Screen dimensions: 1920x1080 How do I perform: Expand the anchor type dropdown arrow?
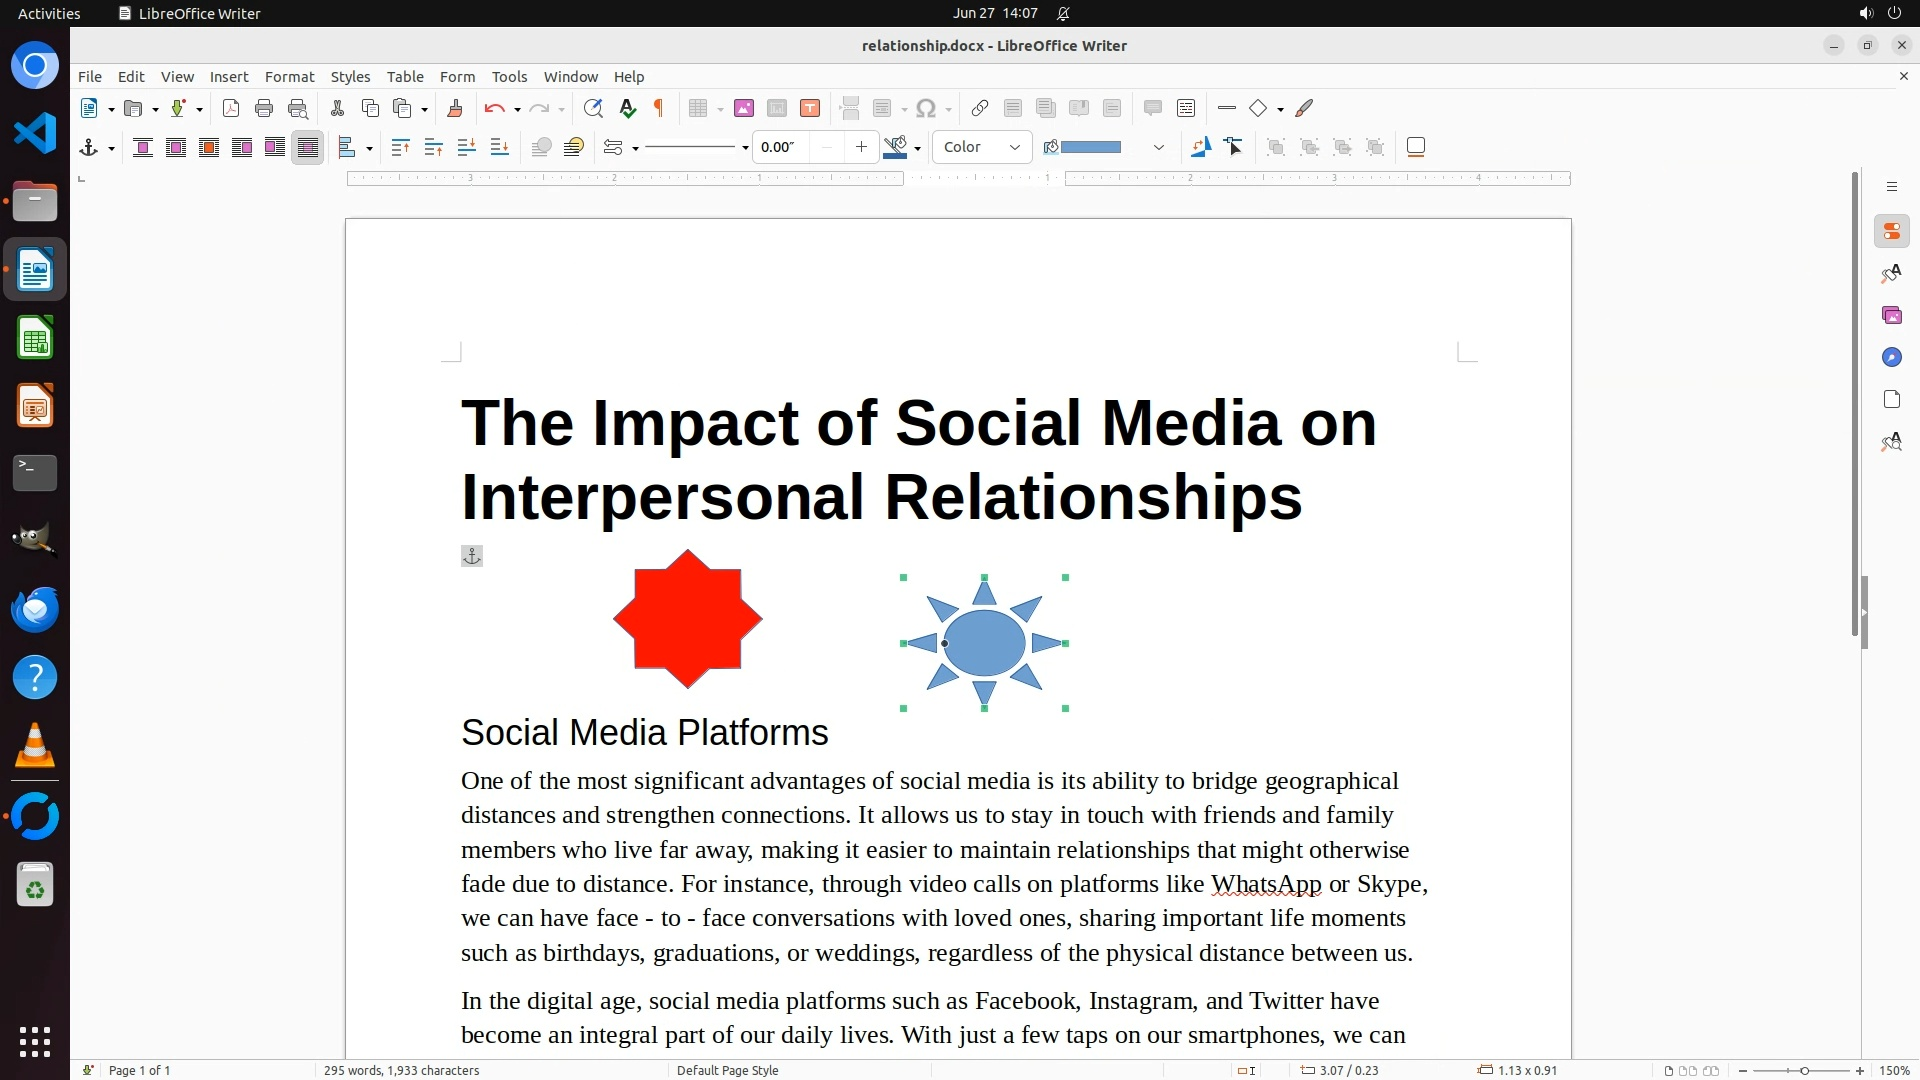click(x=111, y=148)
